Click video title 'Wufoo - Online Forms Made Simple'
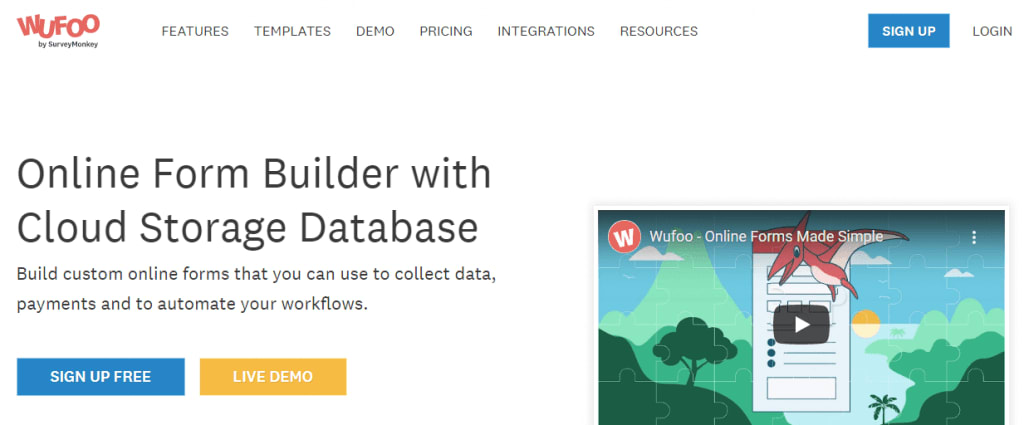 (x=766, y=237)
